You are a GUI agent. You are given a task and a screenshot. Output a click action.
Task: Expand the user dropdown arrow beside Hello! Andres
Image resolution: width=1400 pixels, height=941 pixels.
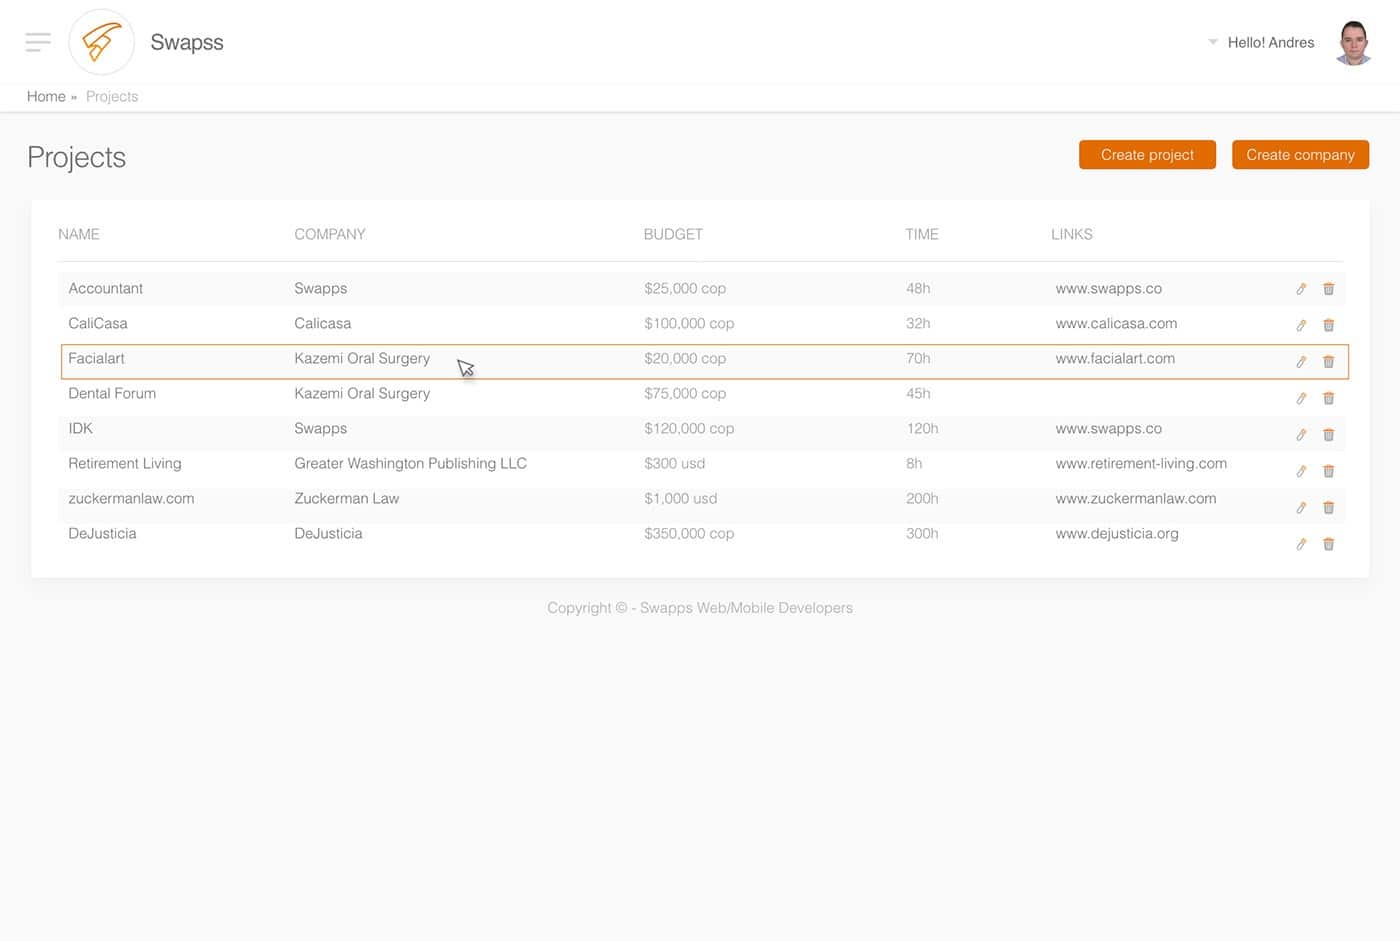(1212, 42)
